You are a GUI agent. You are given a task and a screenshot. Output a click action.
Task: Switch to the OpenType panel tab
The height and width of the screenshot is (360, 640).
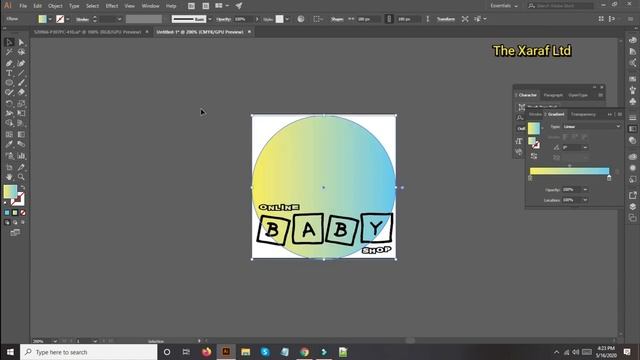pos(578,95)
